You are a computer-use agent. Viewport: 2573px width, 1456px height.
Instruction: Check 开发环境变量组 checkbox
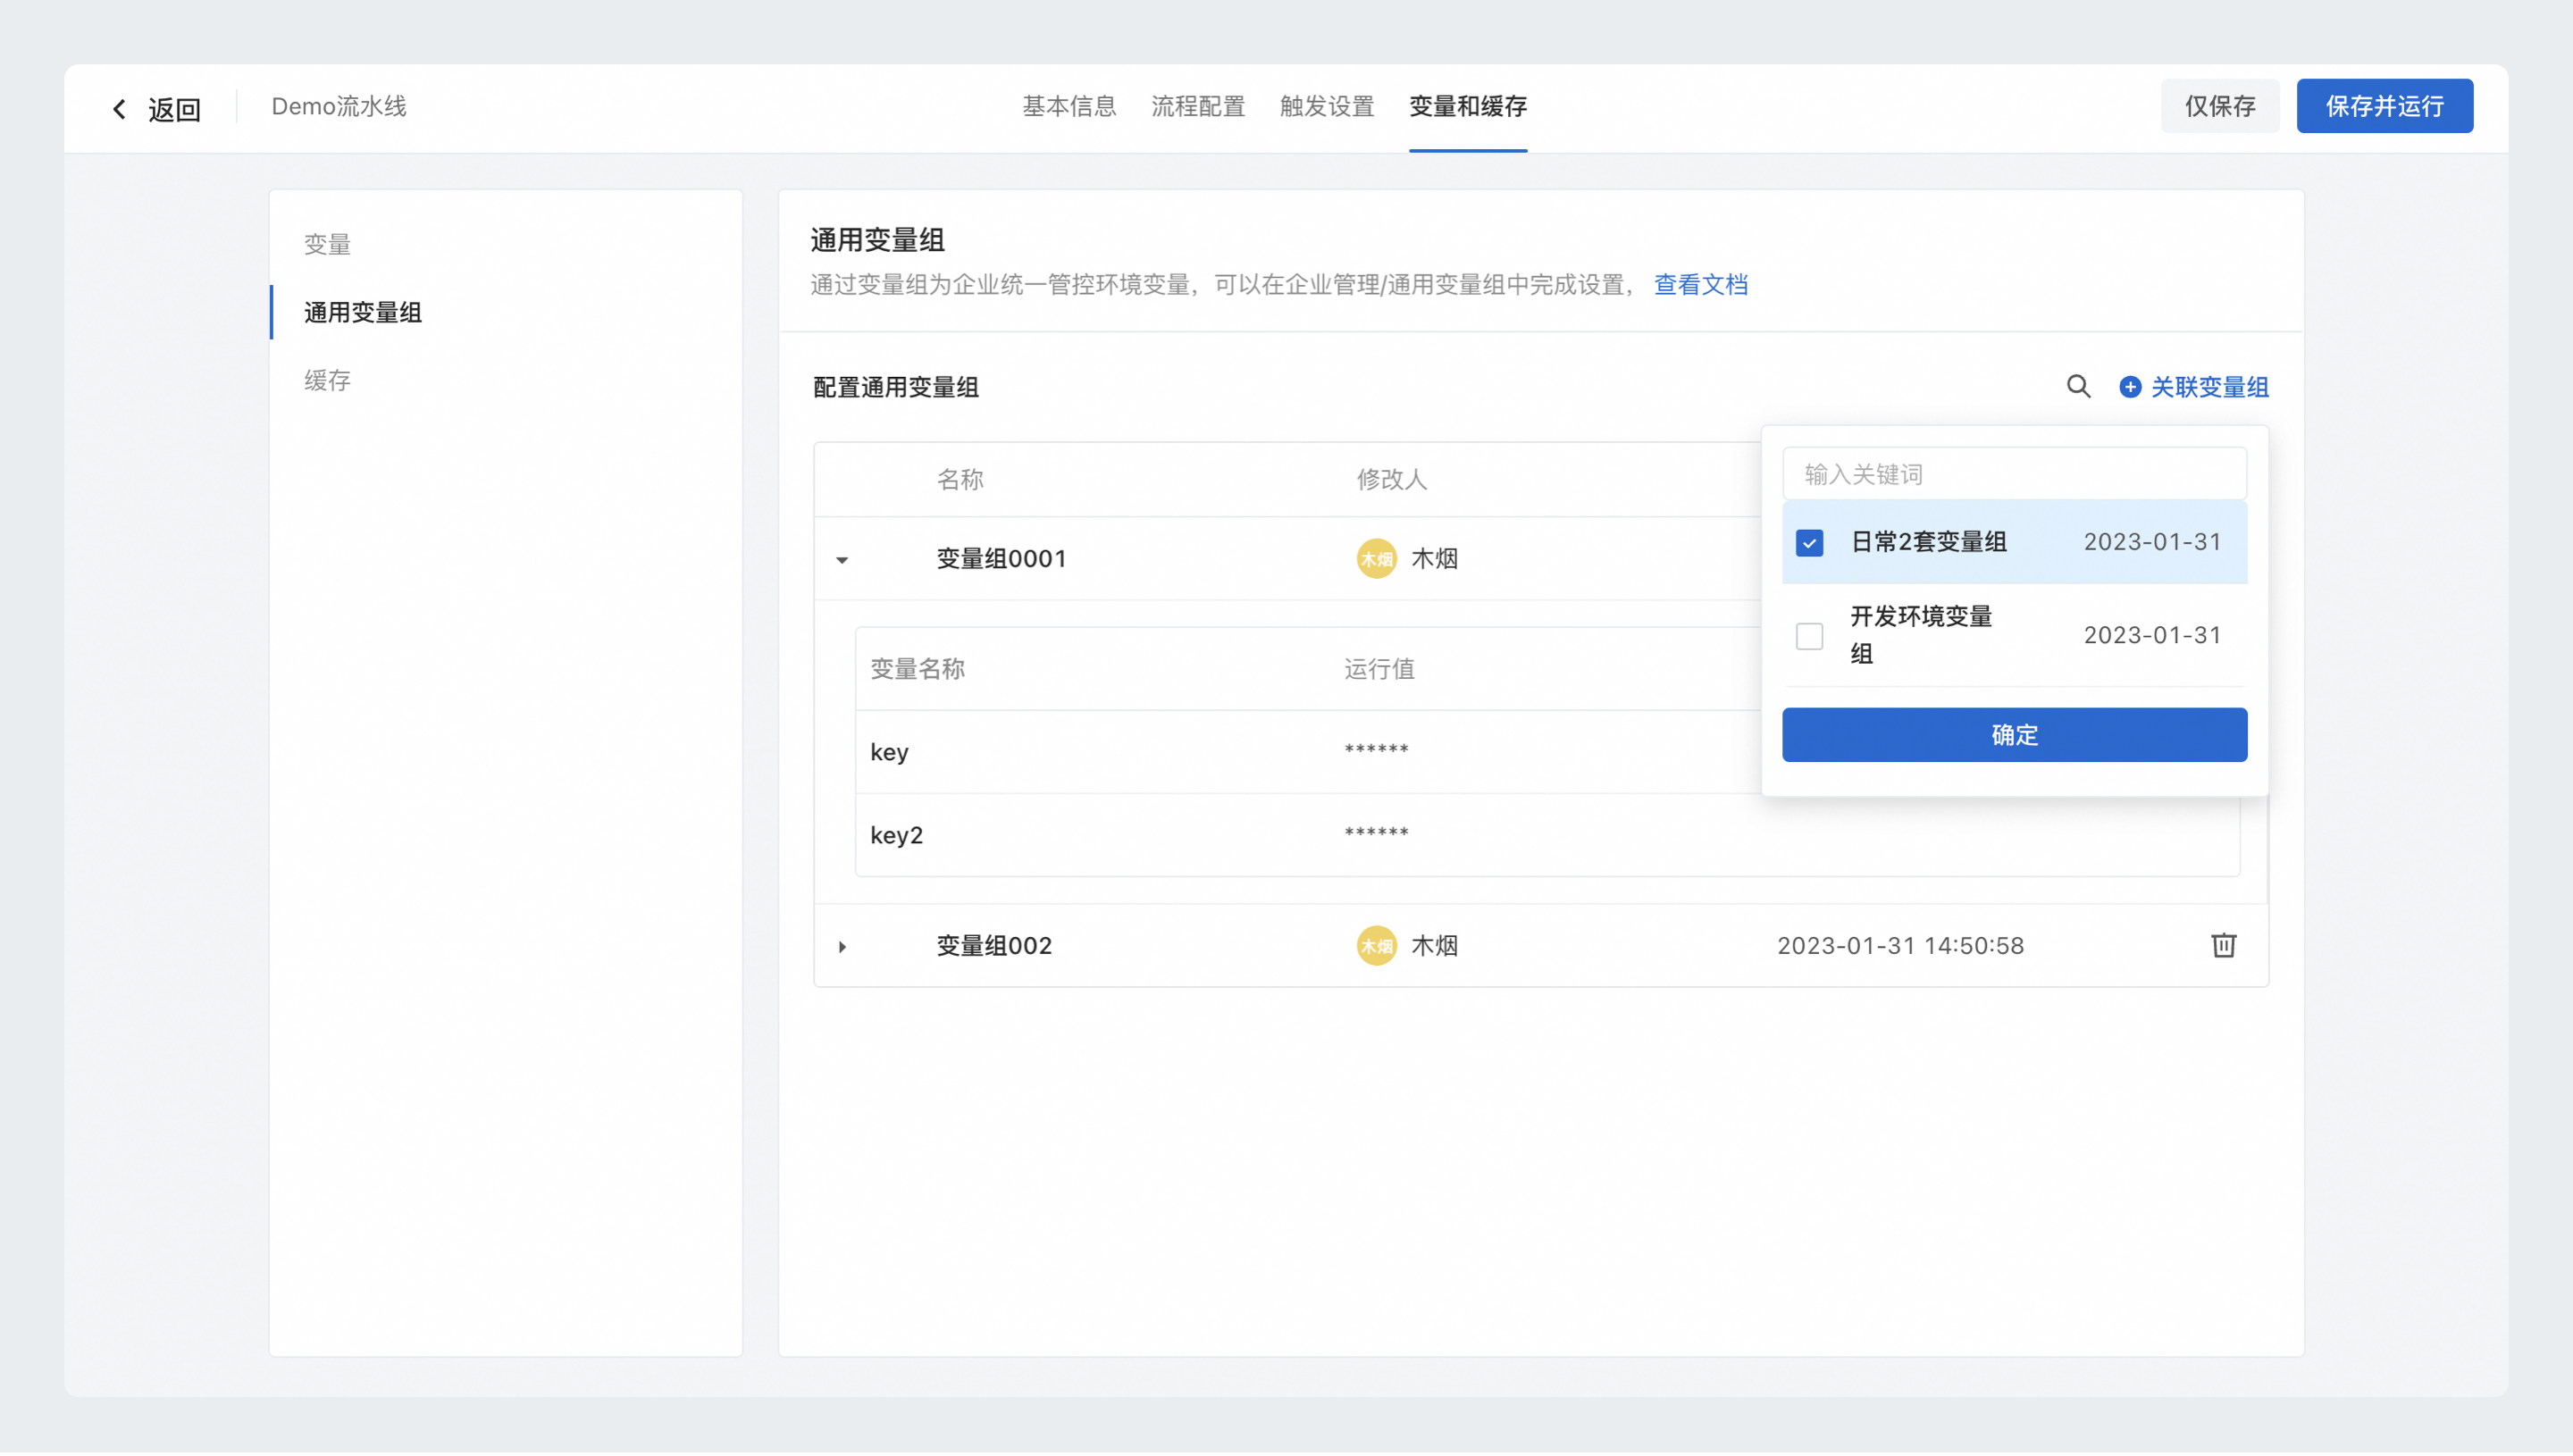[1809, 636]
